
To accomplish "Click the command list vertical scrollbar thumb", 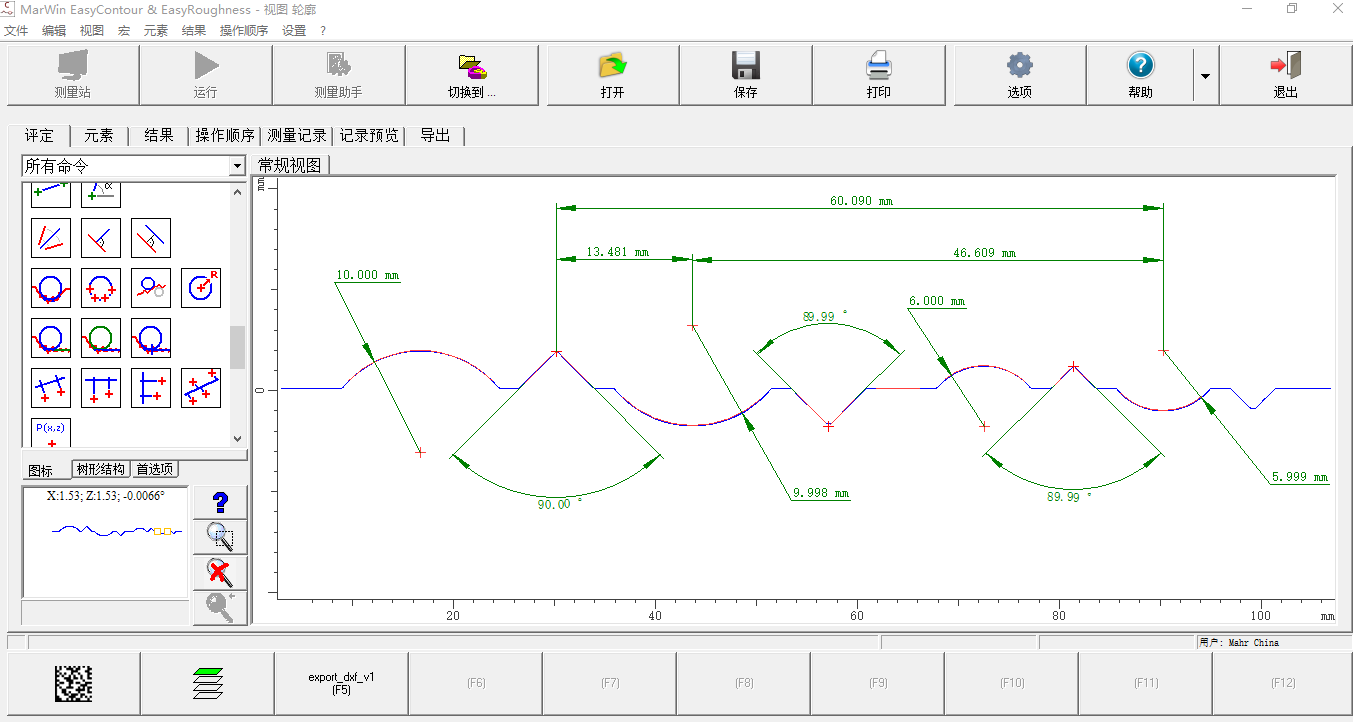I will click(237, 347).
